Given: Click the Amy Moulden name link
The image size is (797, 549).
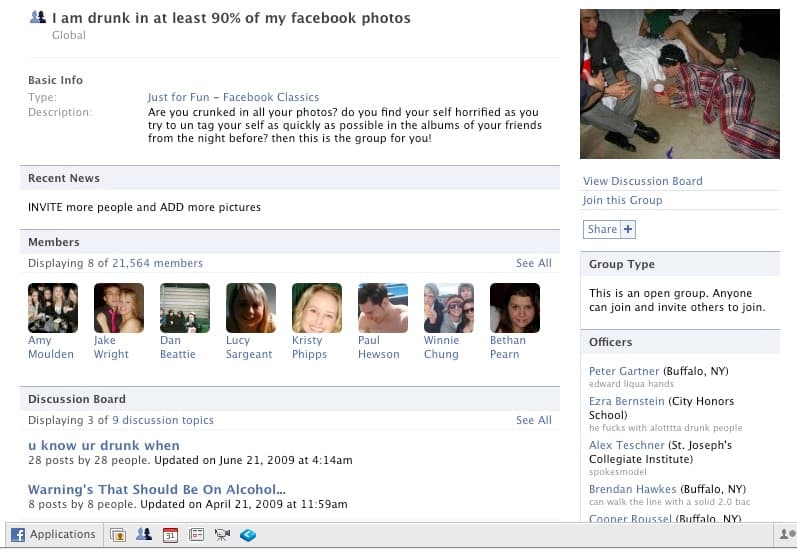Looking at the screenshot, I should click(51, 347).
